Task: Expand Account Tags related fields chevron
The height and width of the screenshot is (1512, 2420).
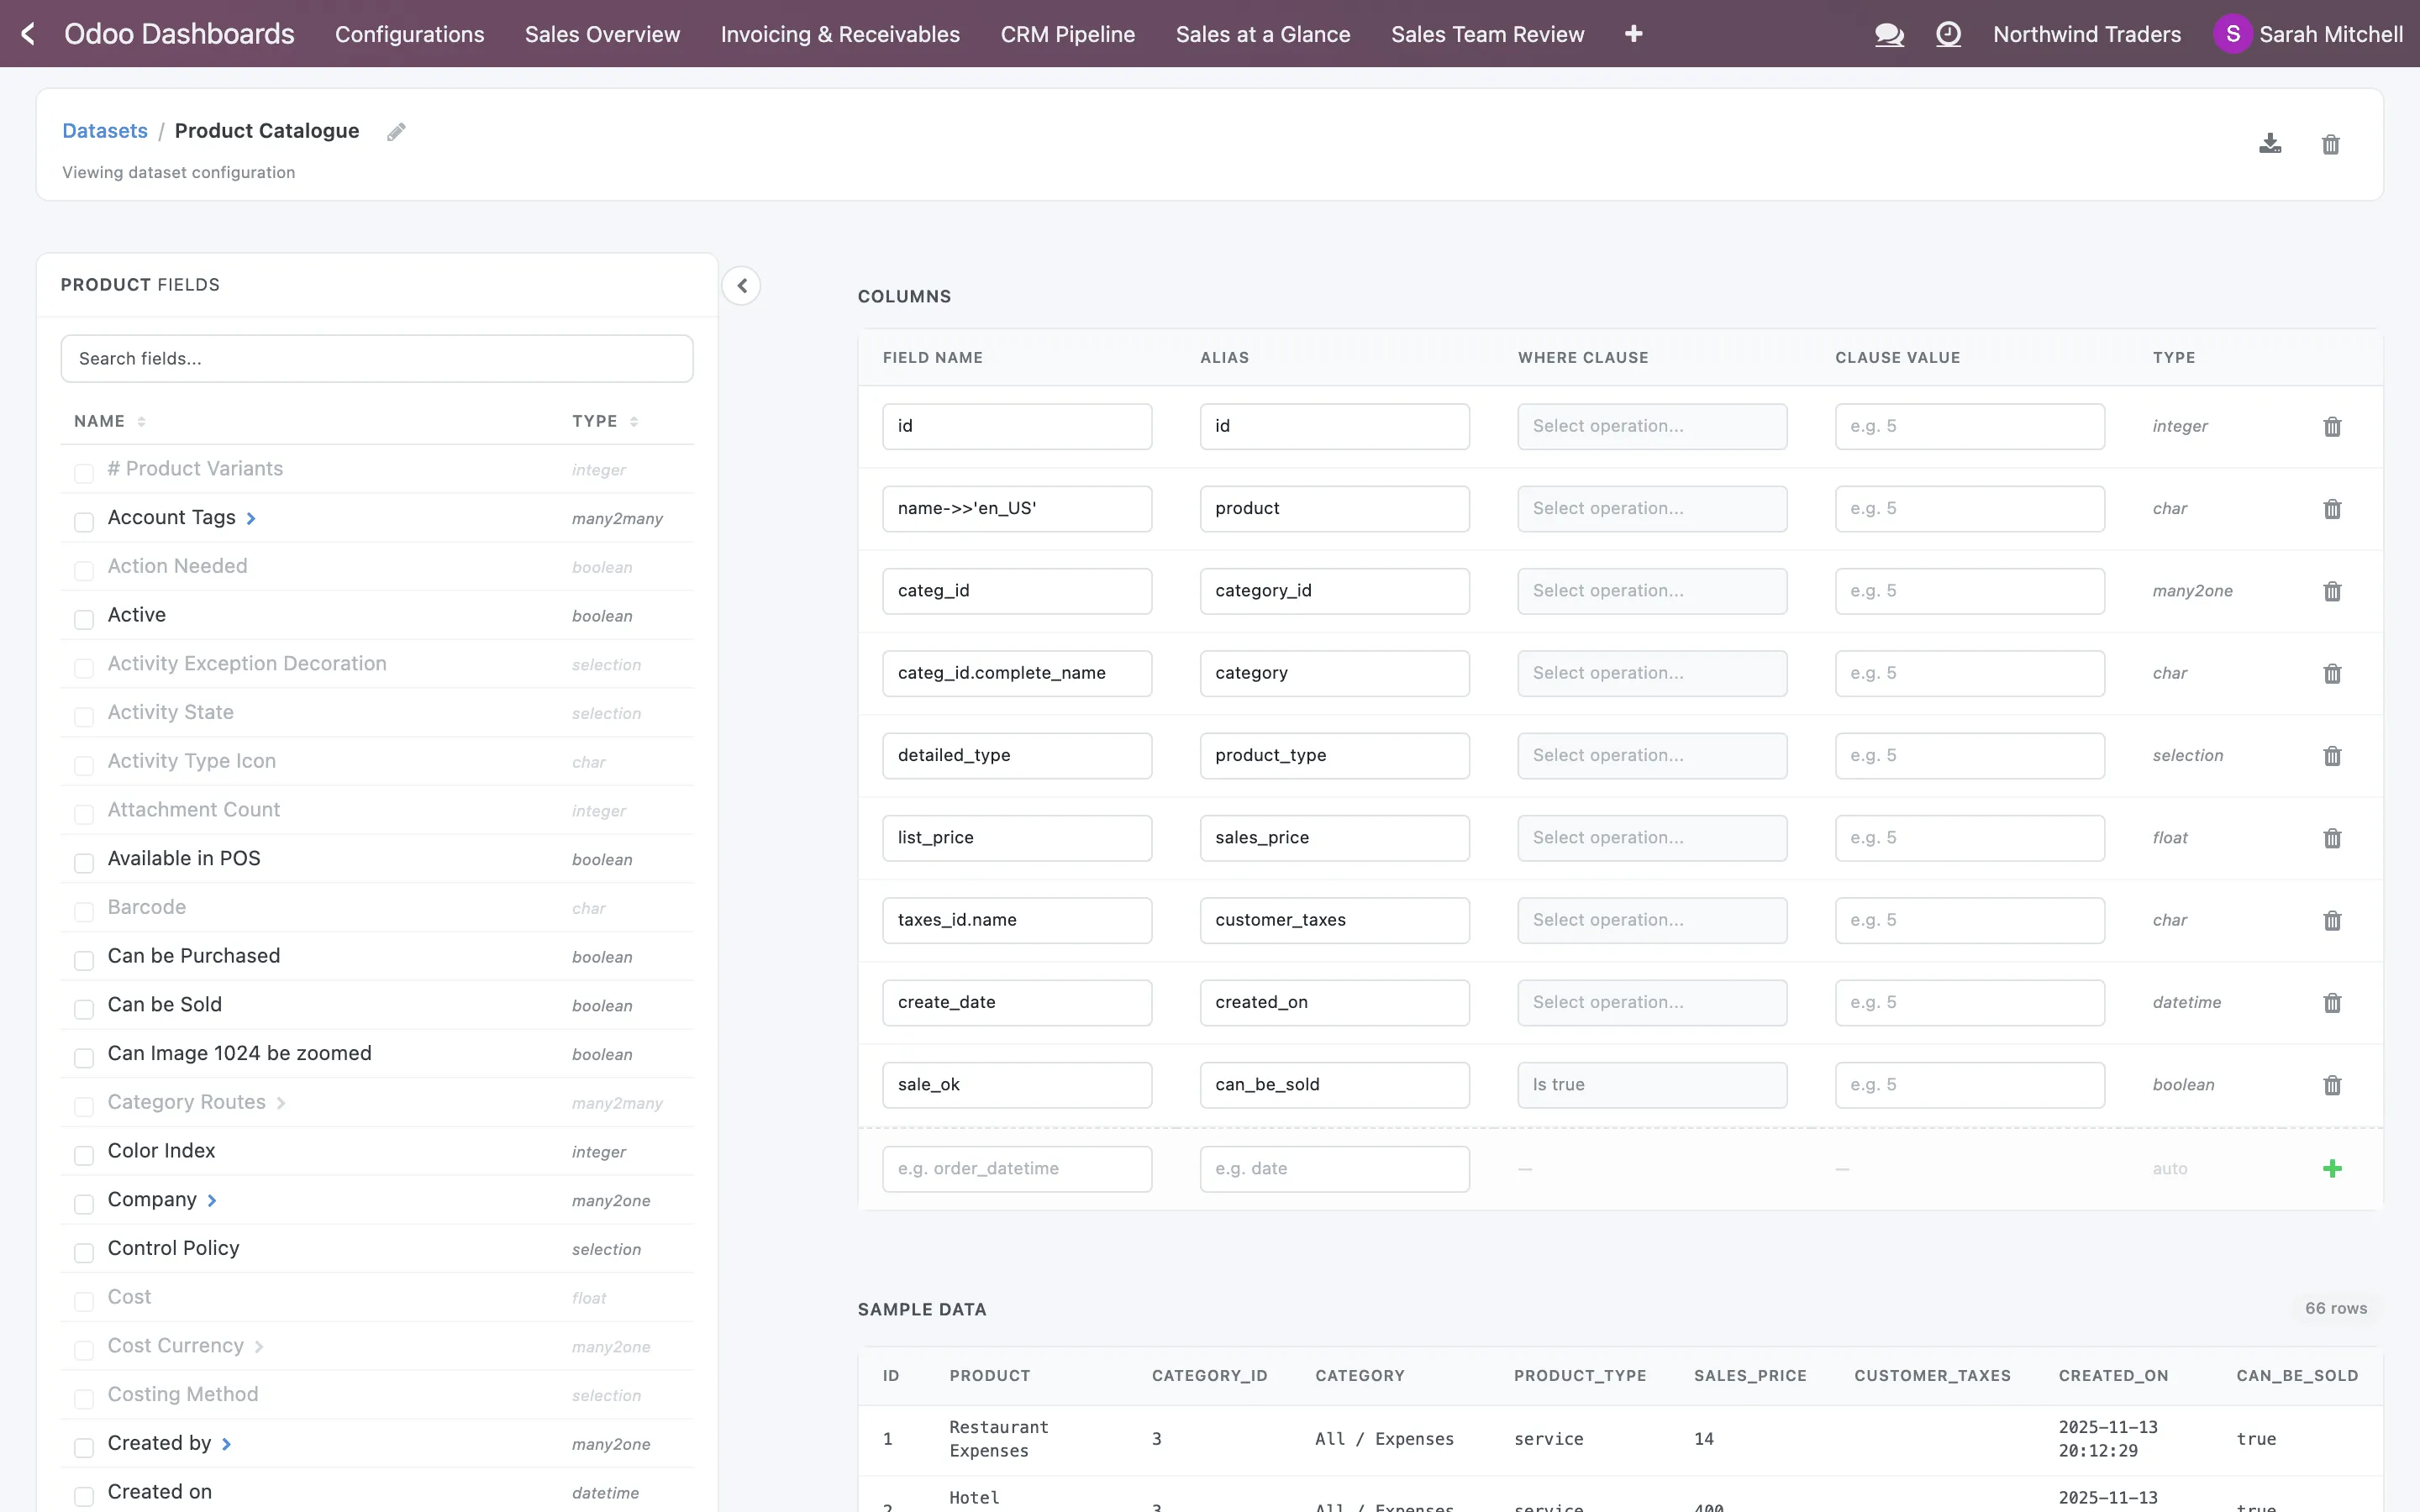Action: coord(251,518)
